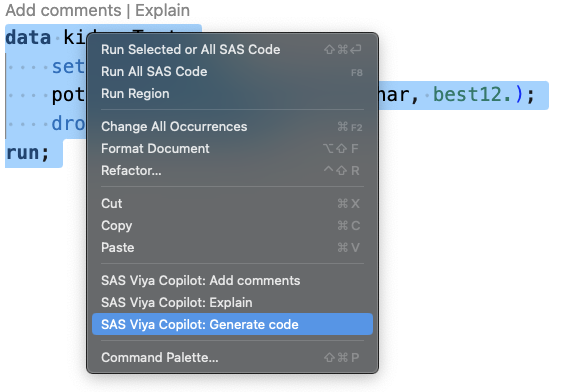Click the 'set' keyword in the editor
The height and width of the screenshot is (392, 570).
[x=68, y=67]
